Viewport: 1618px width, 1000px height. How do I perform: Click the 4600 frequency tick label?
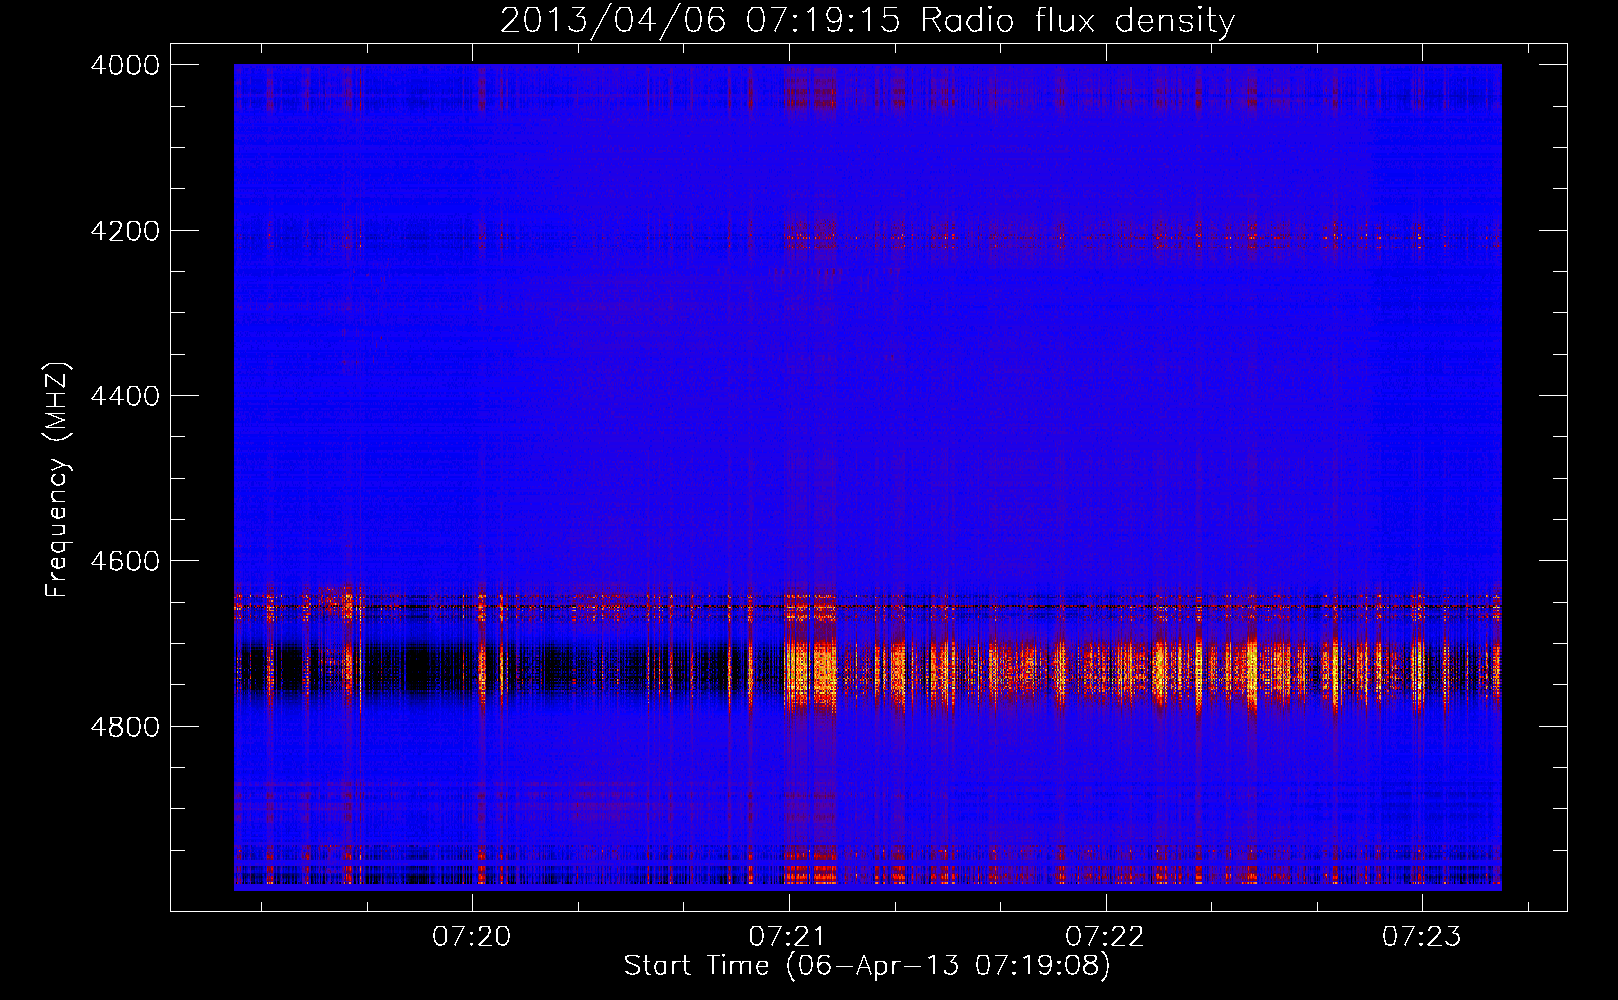point(125,561)
